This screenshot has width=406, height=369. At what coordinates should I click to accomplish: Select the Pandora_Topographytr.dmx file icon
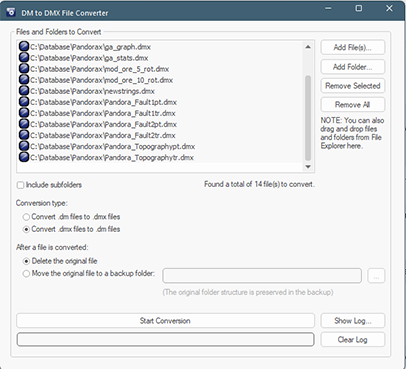24,157
